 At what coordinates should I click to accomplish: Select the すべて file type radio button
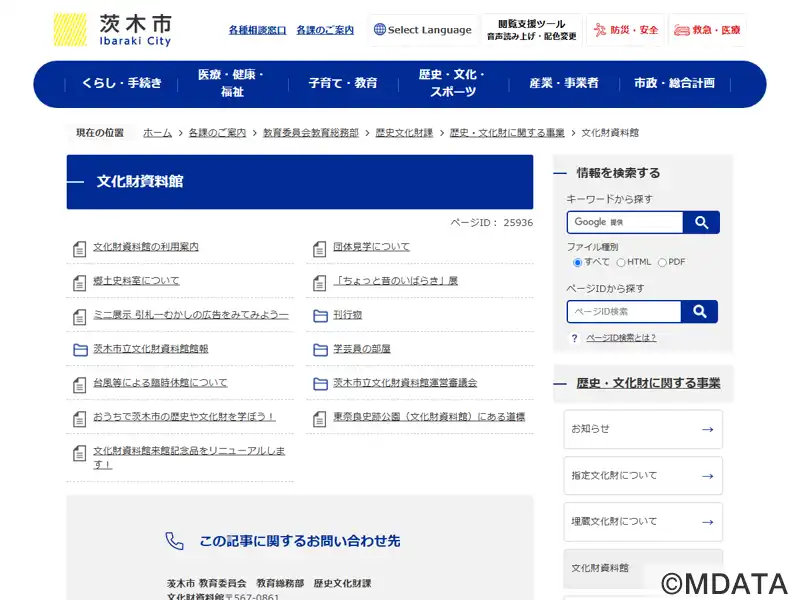point(577,263)
